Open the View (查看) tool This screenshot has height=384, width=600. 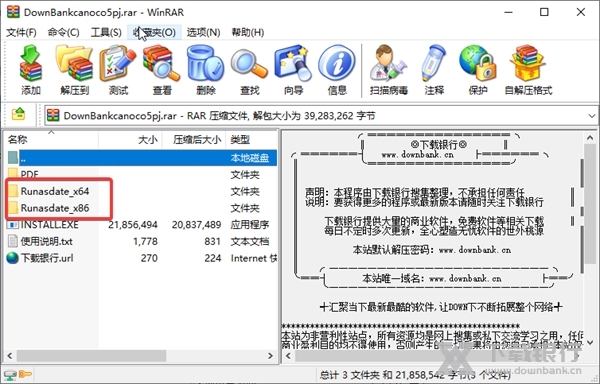point(161,63)
